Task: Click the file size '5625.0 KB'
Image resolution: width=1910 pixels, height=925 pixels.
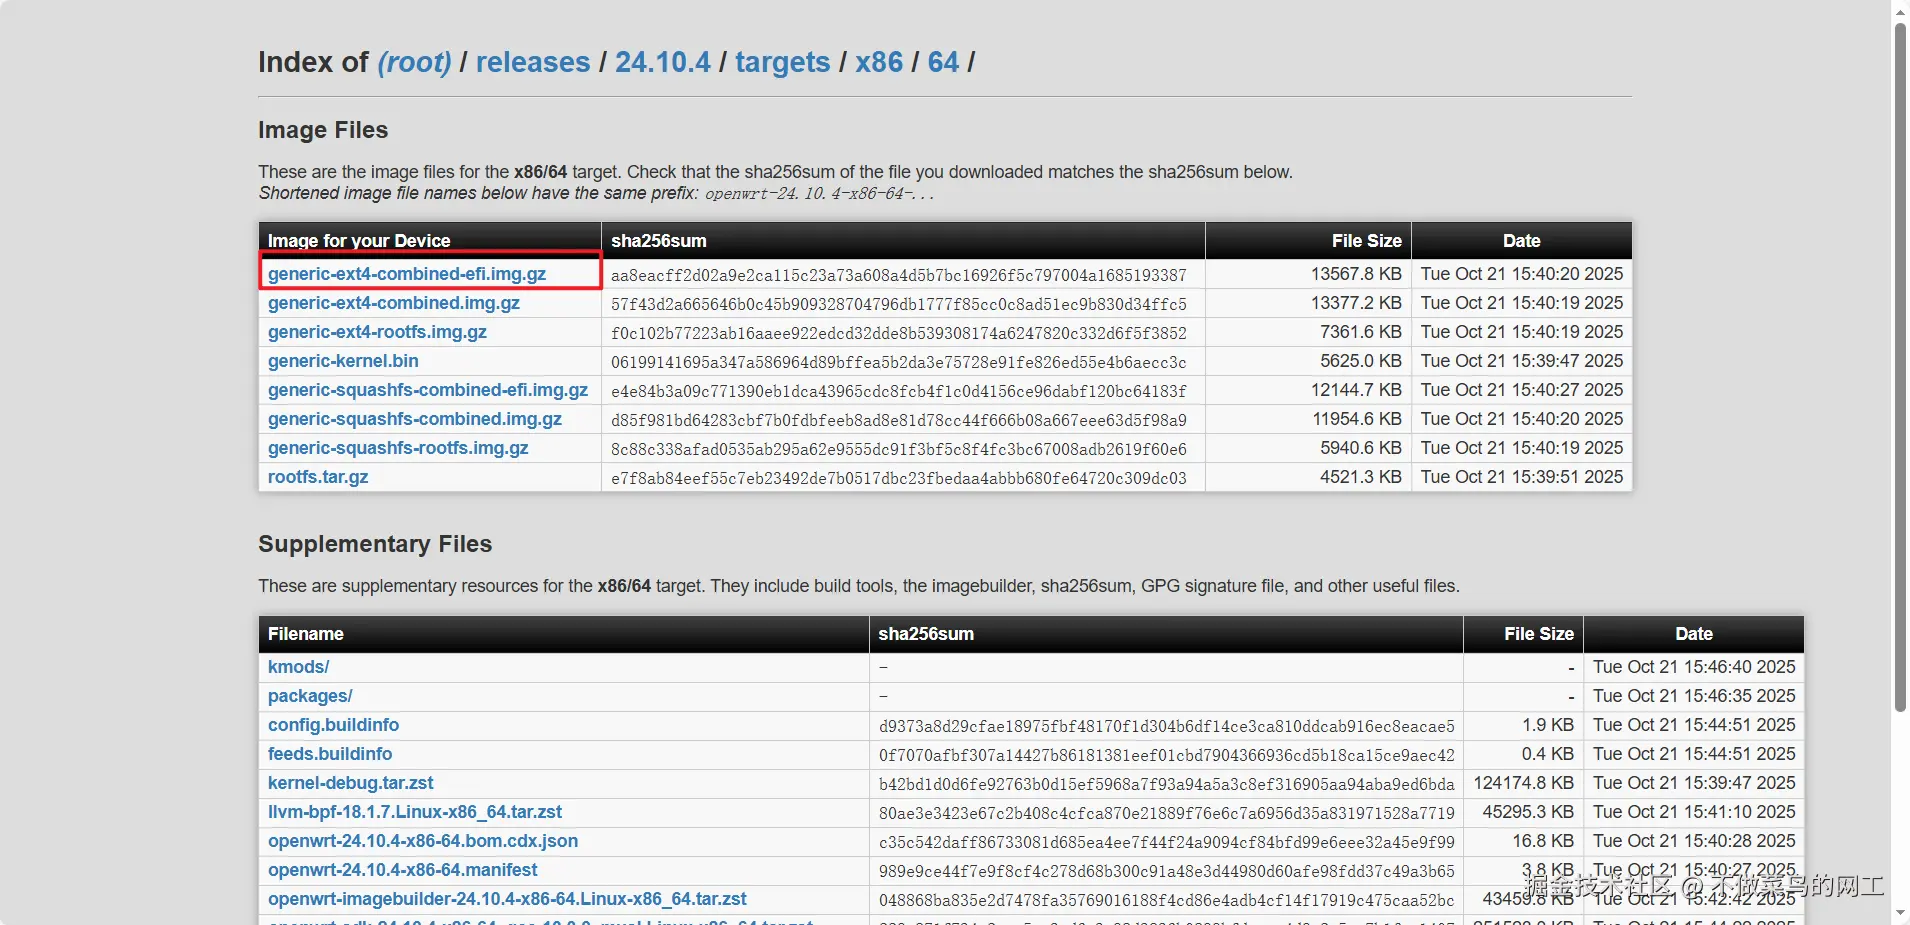Action: click(1361, 361)
